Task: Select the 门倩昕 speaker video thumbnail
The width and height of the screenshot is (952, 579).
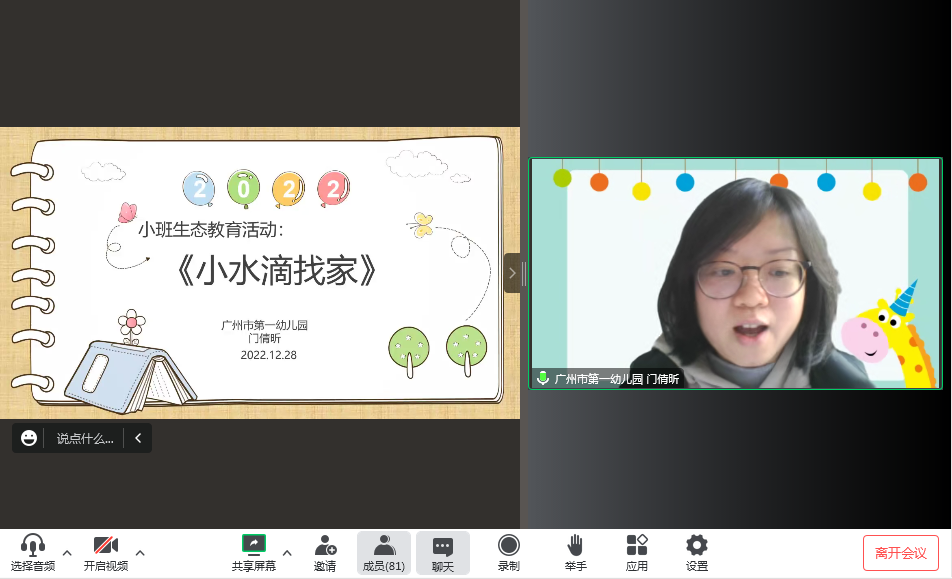Action: (x=735, y=273)
